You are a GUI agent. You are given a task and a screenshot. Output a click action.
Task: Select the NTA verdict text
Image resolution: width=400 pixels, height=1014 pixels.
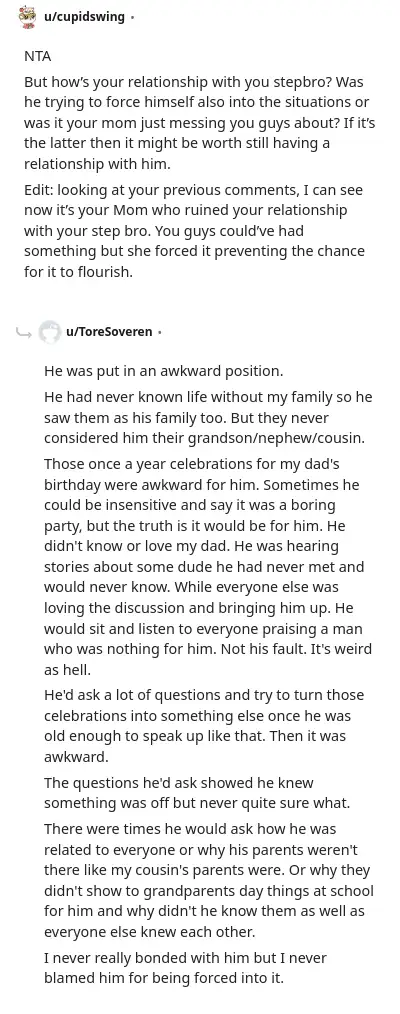point(37,56)
